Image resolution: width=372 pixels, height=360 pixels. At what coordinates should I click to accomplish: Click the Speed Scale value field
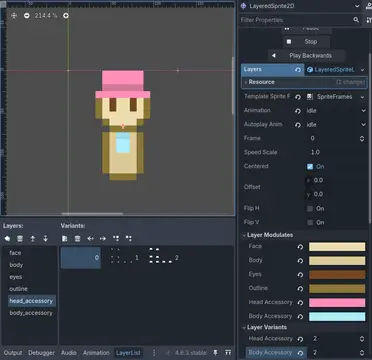coord(336,152)
